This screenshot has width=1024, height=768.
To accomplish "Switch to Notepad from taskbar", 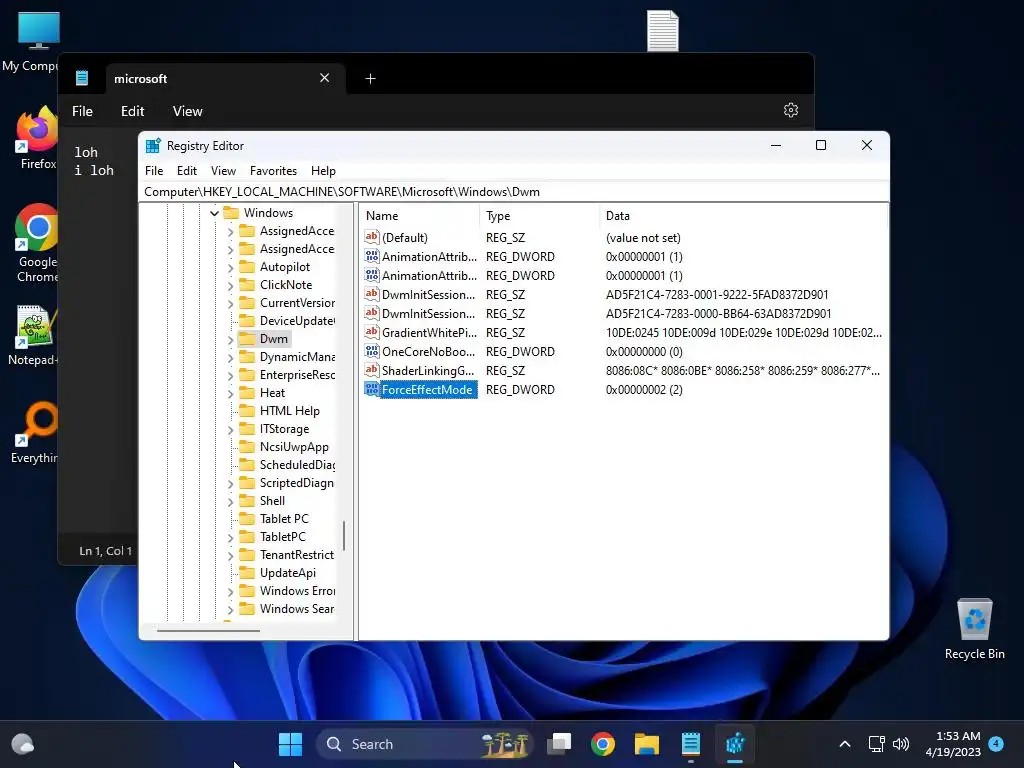I will pyautogui.click(x=690, y=744).
